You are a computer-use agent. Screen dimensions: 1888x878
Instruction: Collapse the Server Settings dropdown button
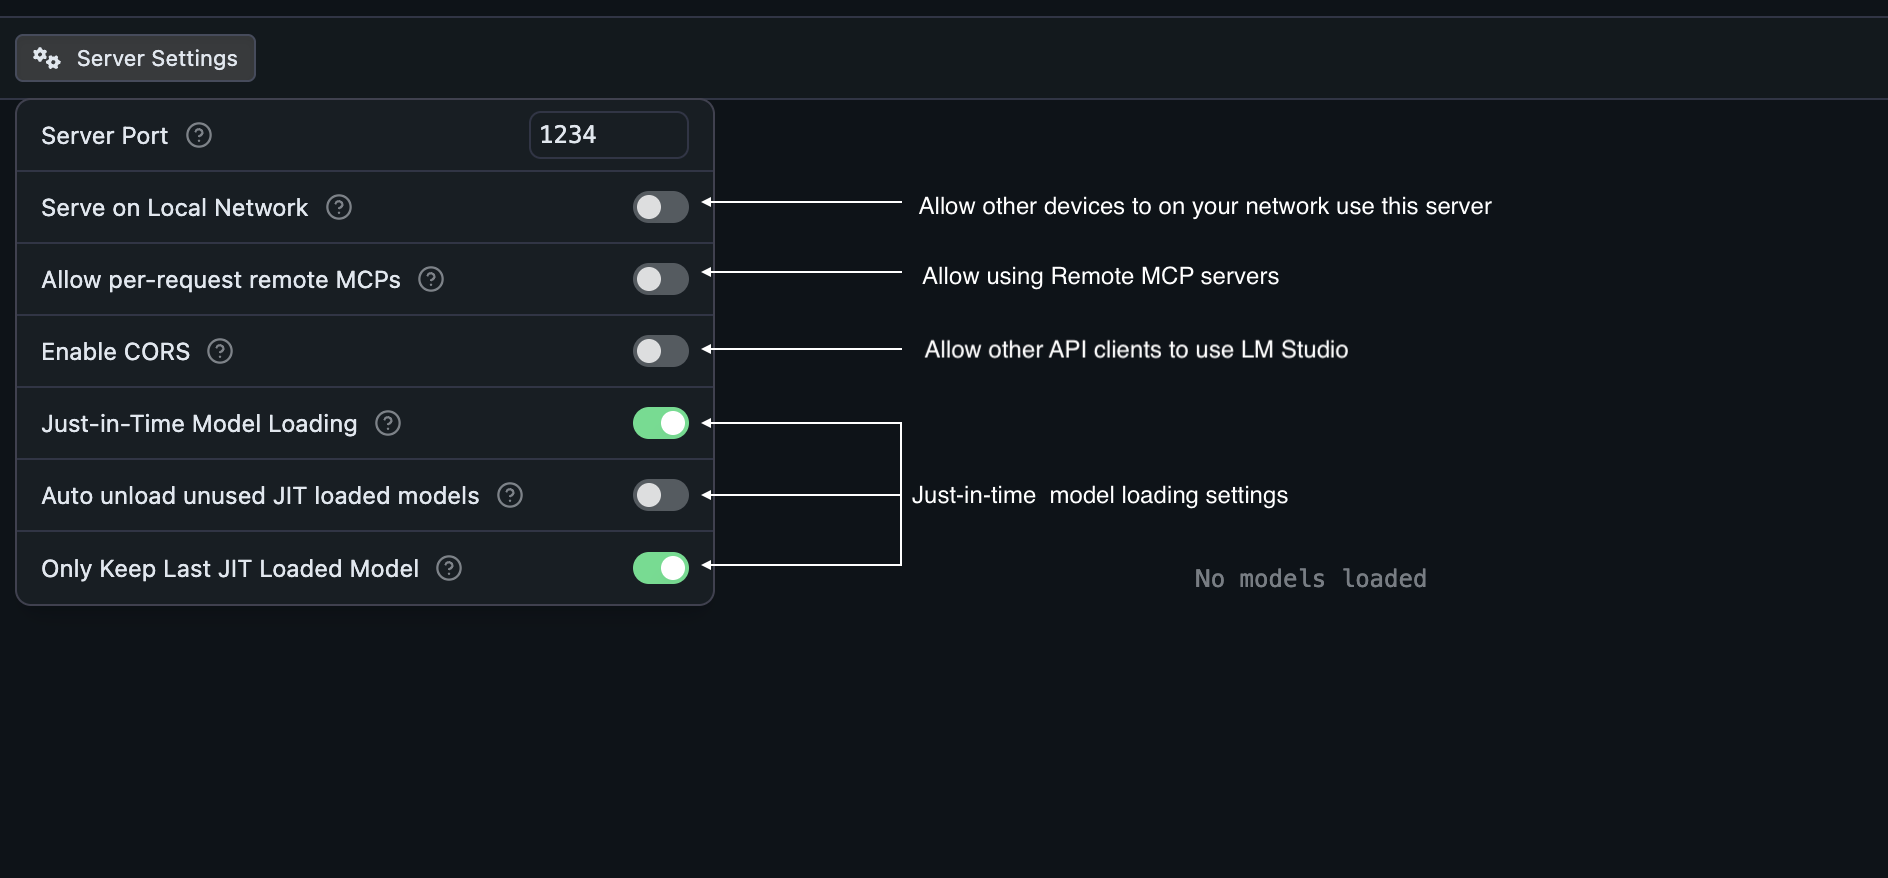136,58
